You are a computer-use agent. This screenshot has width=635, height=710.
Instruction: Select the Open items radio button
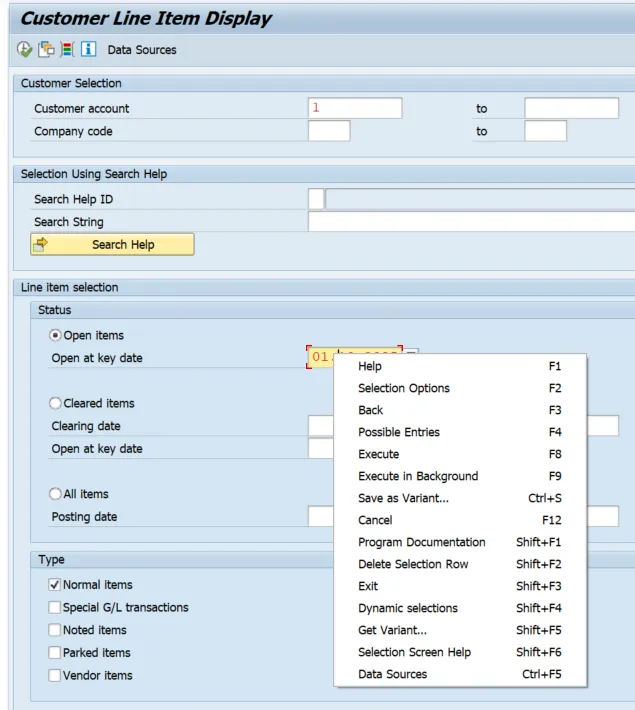click(57, 335)
